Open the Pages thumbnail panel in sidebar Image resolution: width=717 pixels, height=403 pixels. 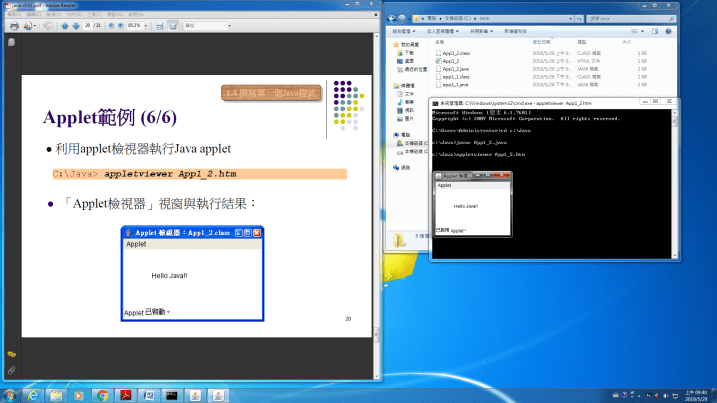[x=11, y=43]
